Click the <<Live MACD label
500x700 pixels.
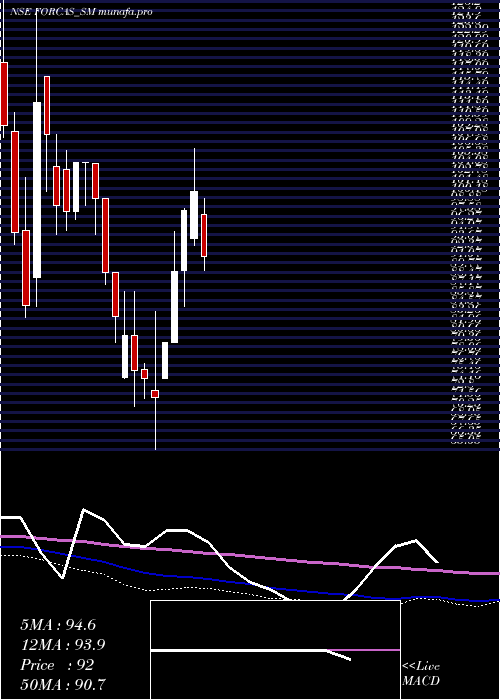click(421, 674)
